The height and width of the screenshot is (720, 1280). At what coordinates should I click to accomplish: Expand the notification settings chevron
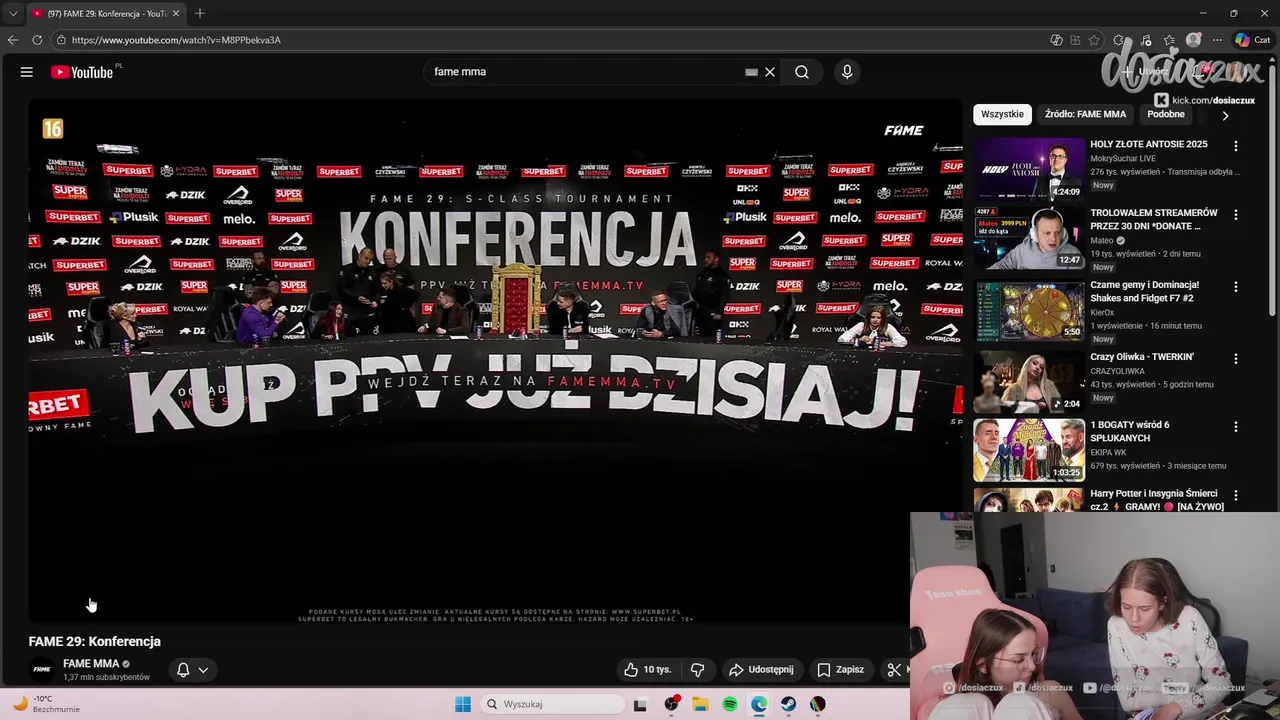pyautogui.click(x=203, y=670)
